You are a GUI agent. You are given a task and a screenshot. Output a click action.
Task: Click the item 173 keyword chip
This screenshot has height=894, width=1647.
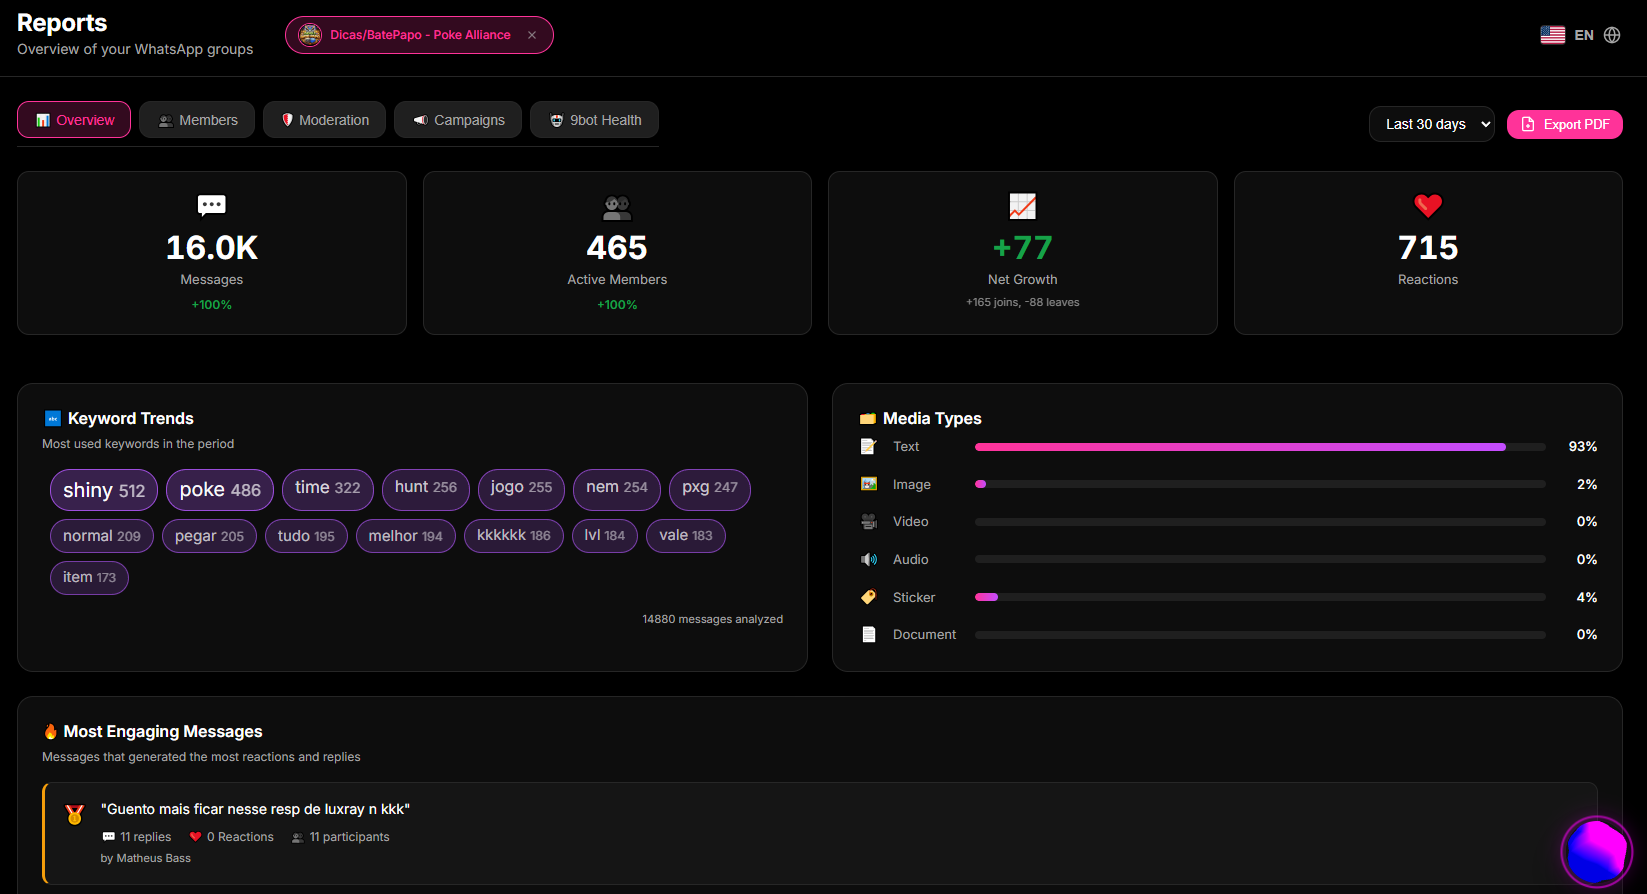[89, 577]
